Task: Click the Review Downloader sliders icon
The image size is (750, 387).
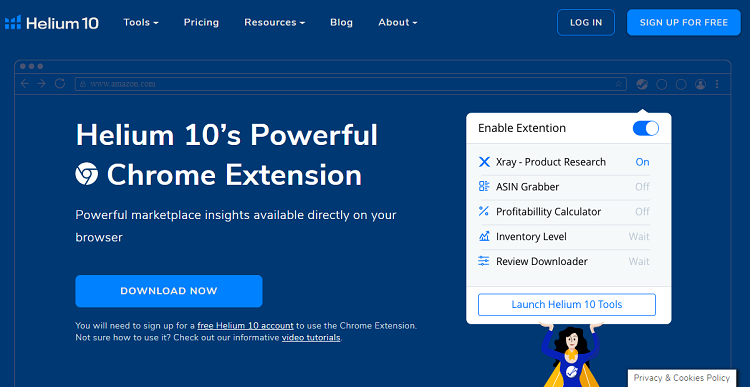Action: [484, 261]
